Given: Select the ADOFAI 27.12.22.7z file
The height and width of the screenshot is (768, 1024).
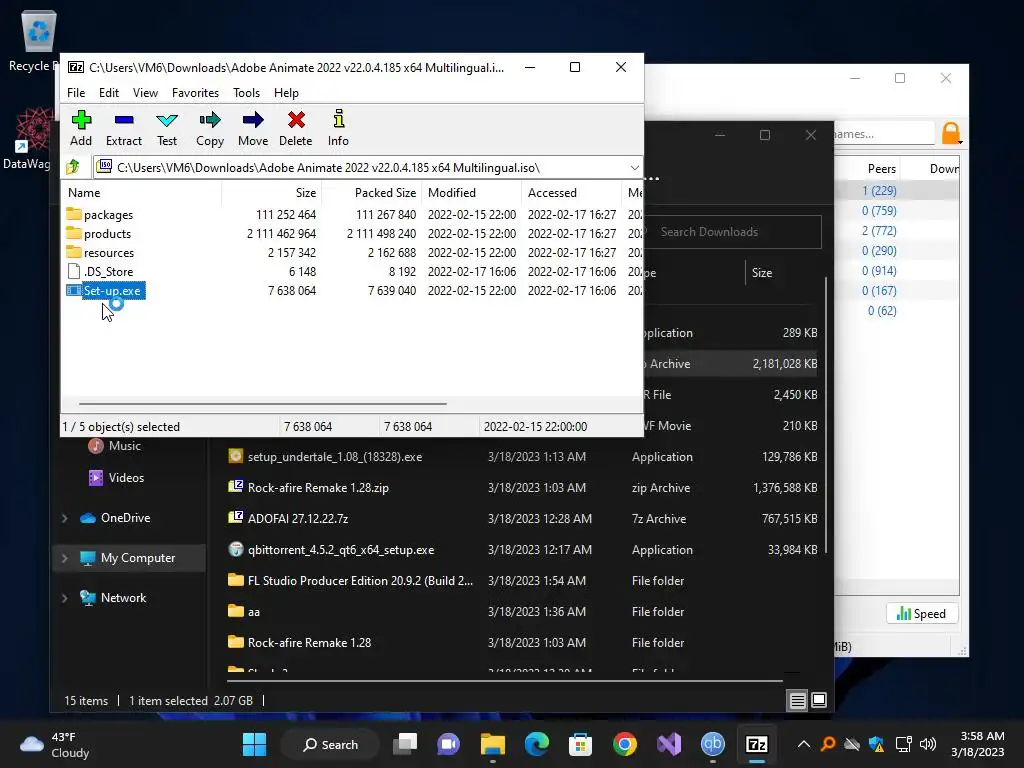Looking at the screenshot, I should pos(298,519).
